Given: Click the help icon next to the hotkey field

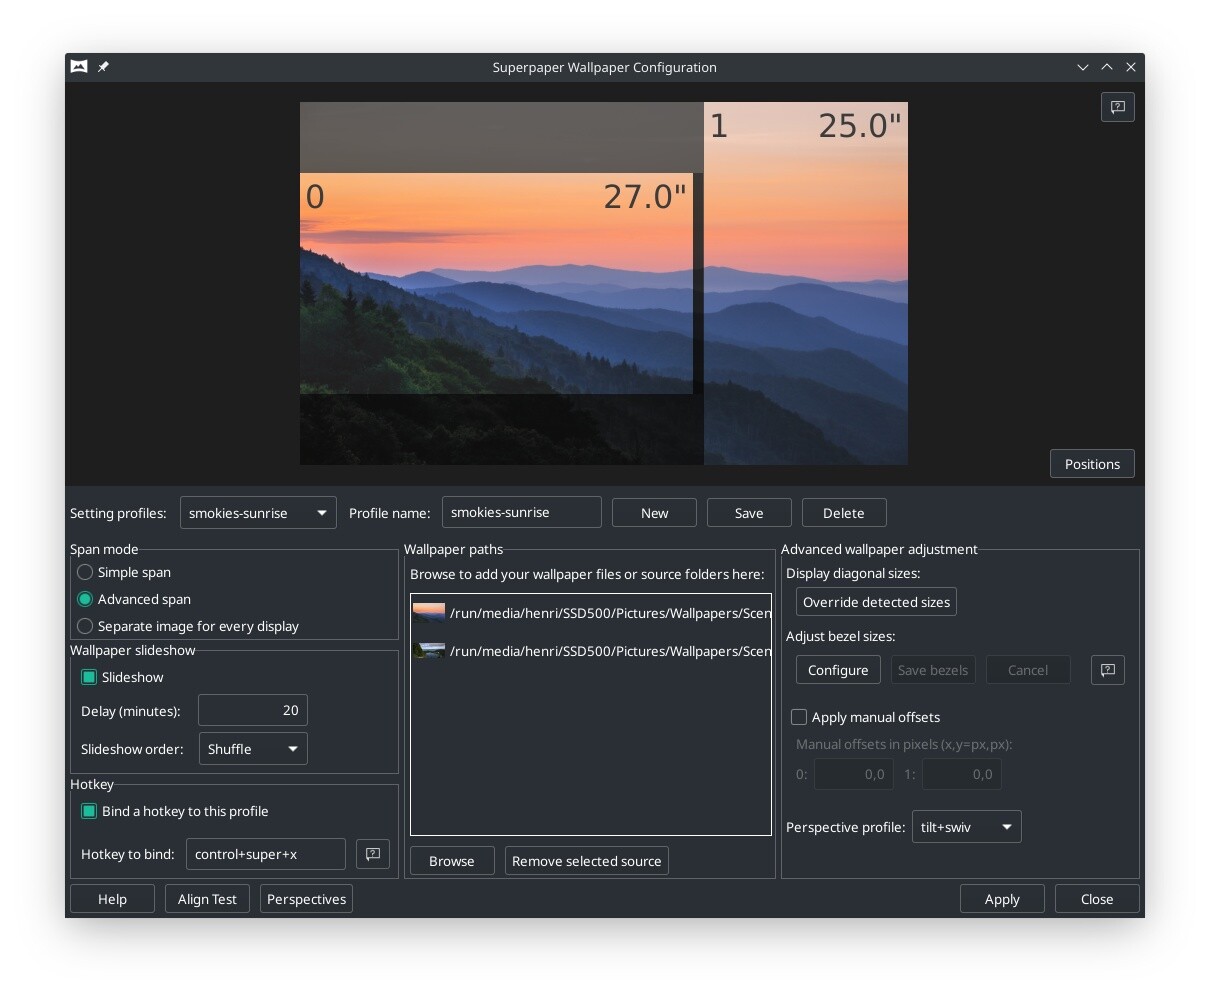Looking at the screenshot, I should point(372,854).
